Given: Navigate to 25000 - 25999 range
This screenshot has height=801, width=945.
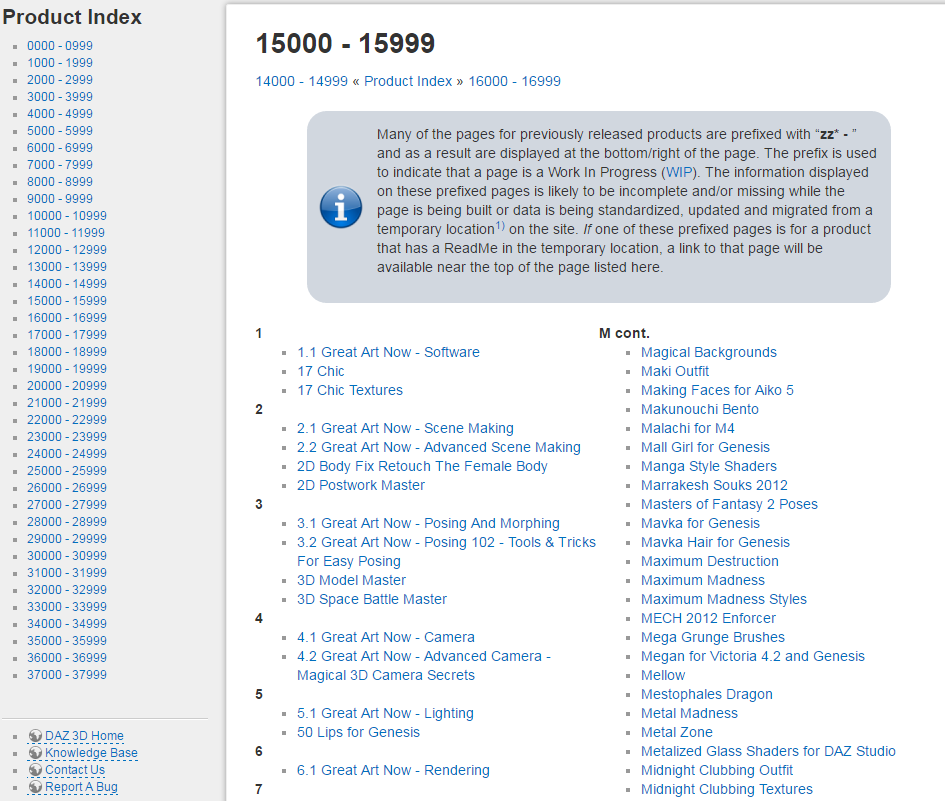Looking at the screenshot, I should [67, 471].
